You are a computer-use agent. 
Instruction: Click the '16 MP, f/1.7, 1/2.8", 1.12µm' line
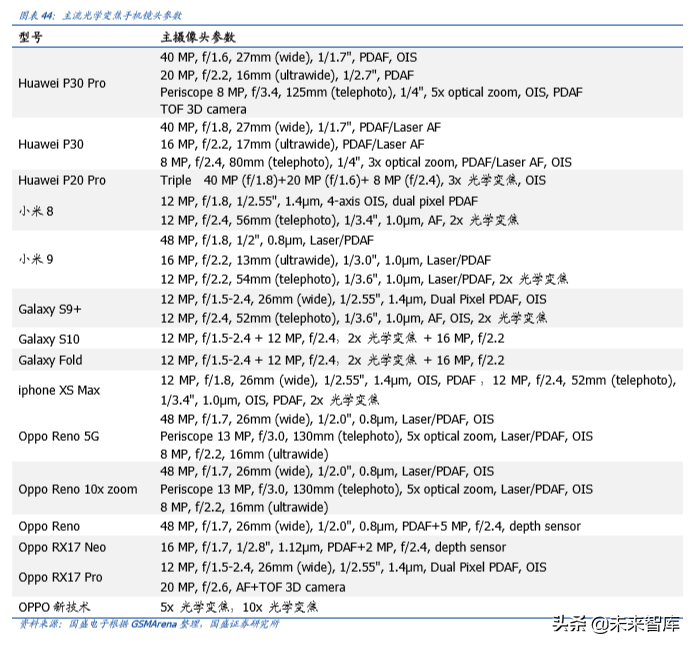[x=333, y=547]
